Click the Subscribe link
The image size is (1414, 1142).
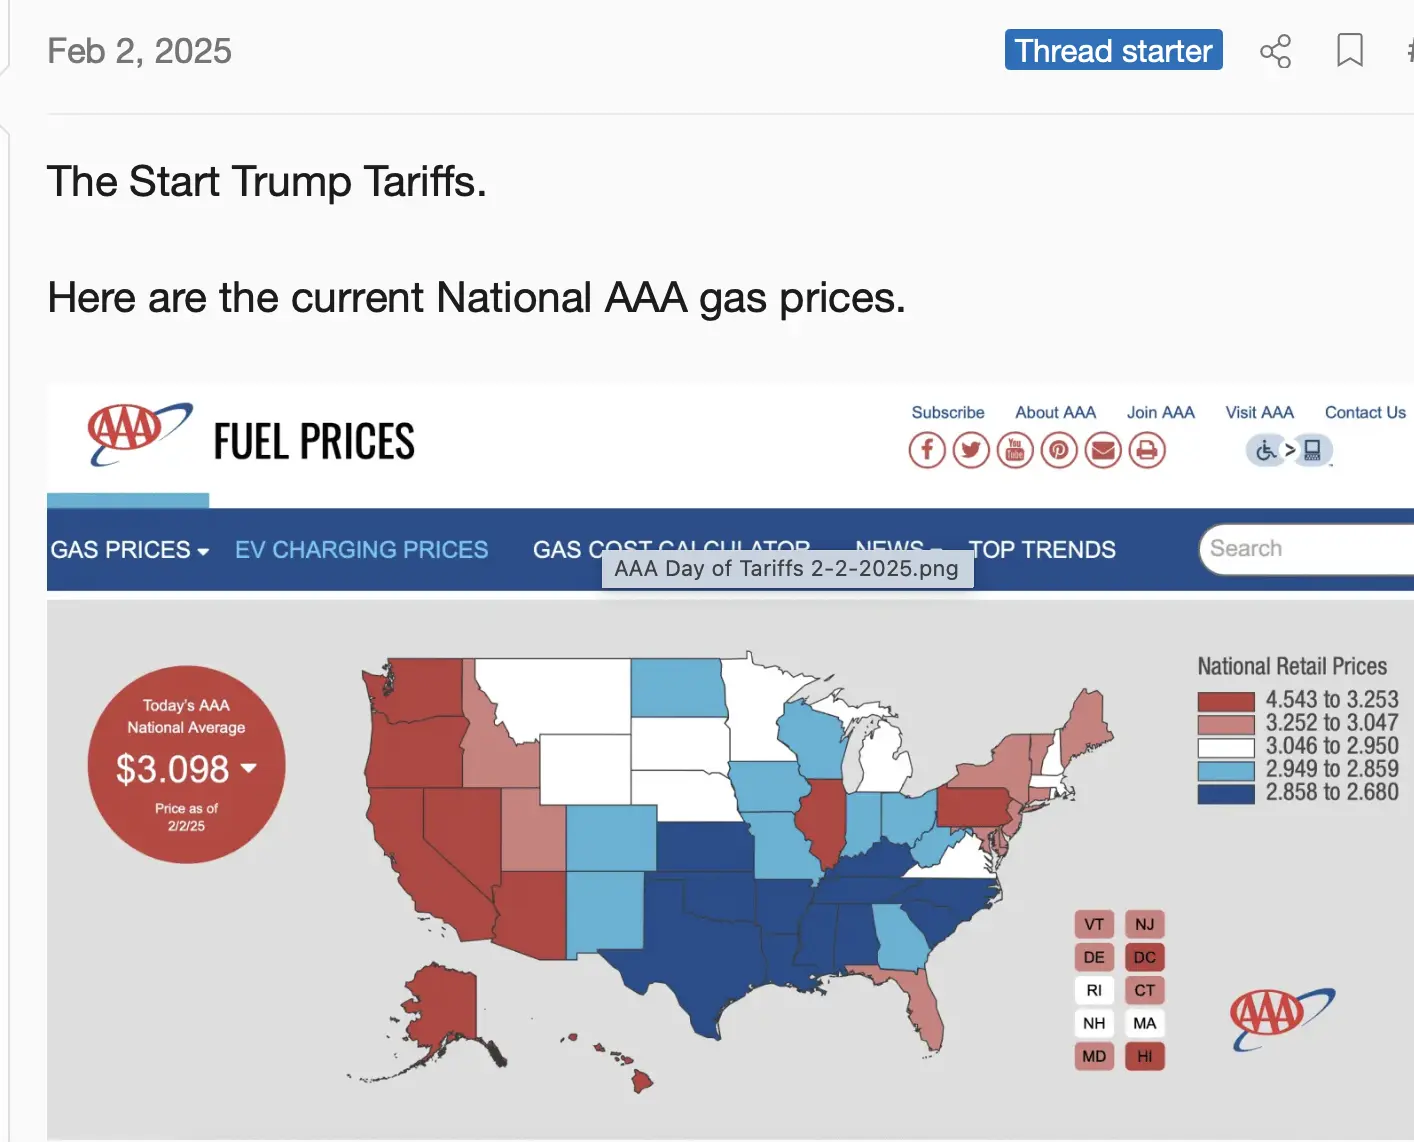pos(947,412)
